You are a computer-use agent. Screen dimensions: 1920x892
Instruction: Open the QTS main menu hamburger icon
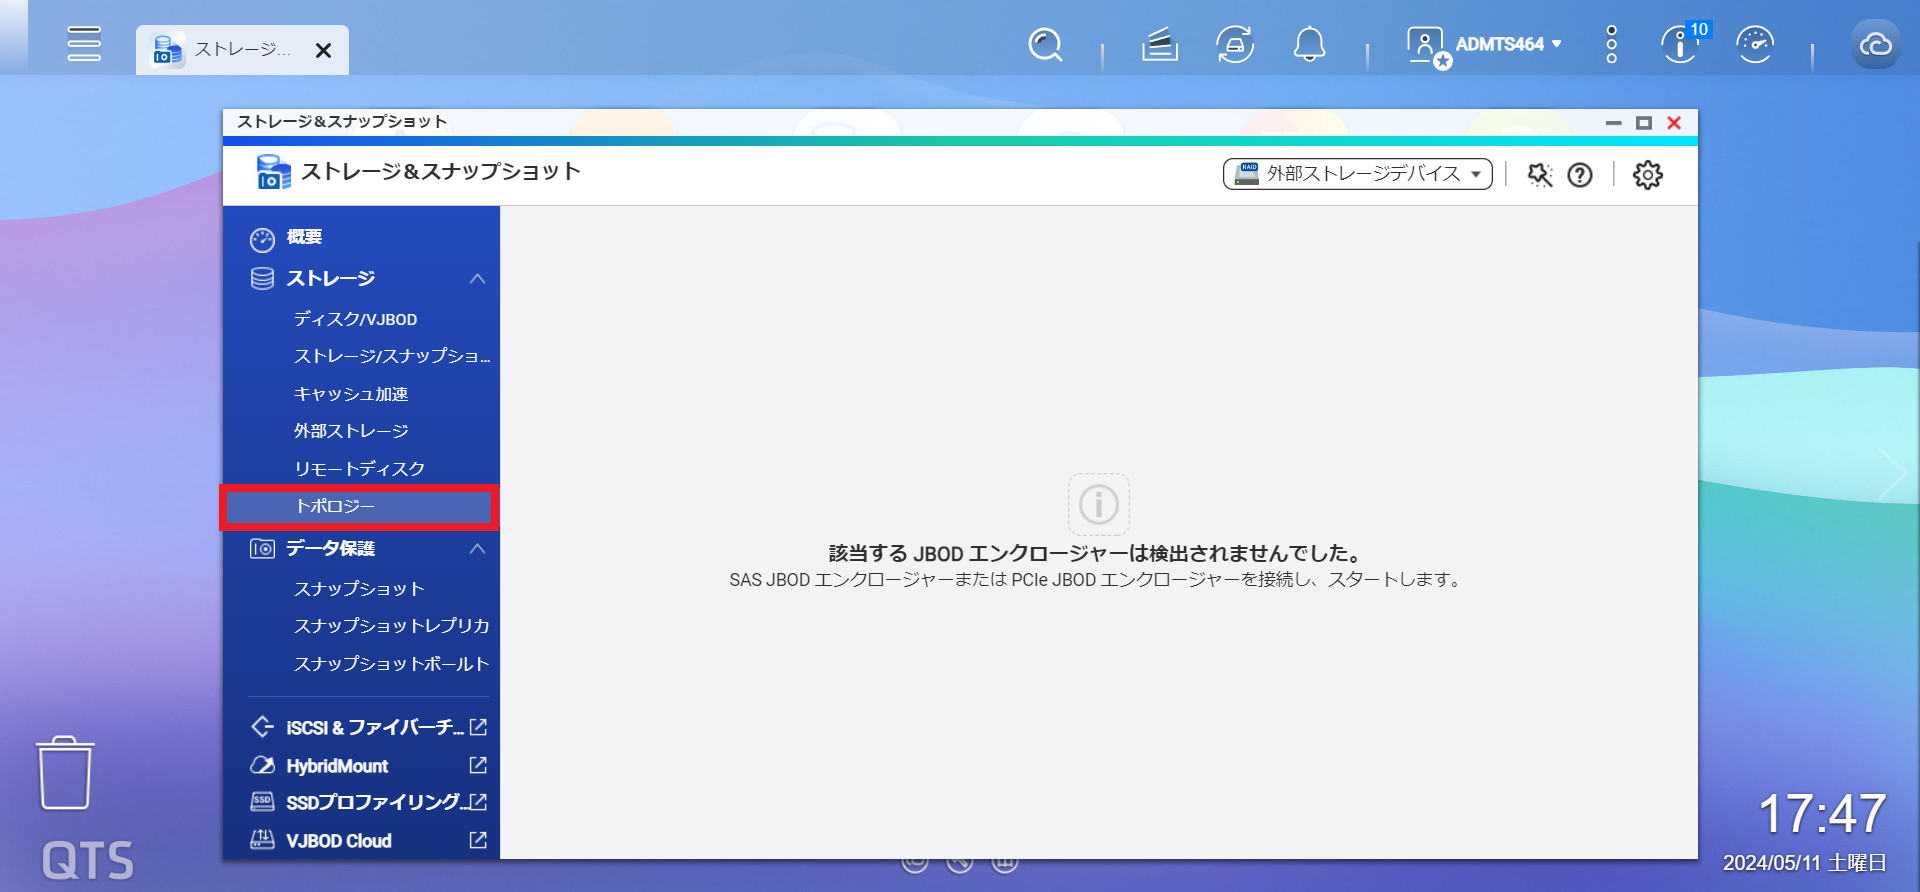point(84,44)
